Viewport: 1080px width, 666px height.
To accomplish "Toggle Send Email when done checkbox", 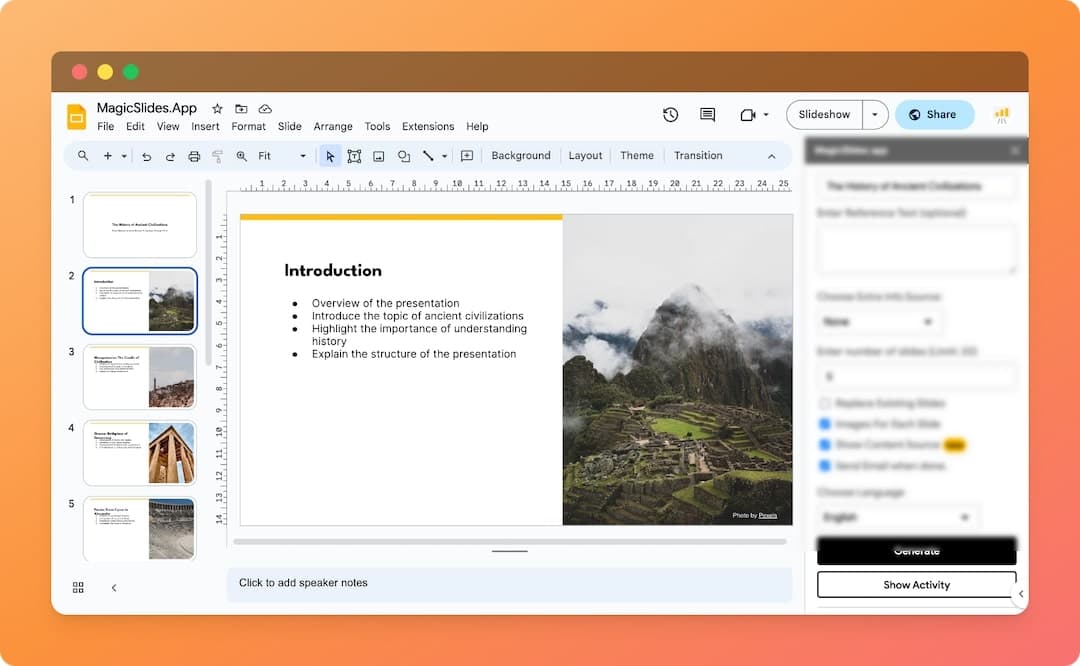I will tap(825, 466).
